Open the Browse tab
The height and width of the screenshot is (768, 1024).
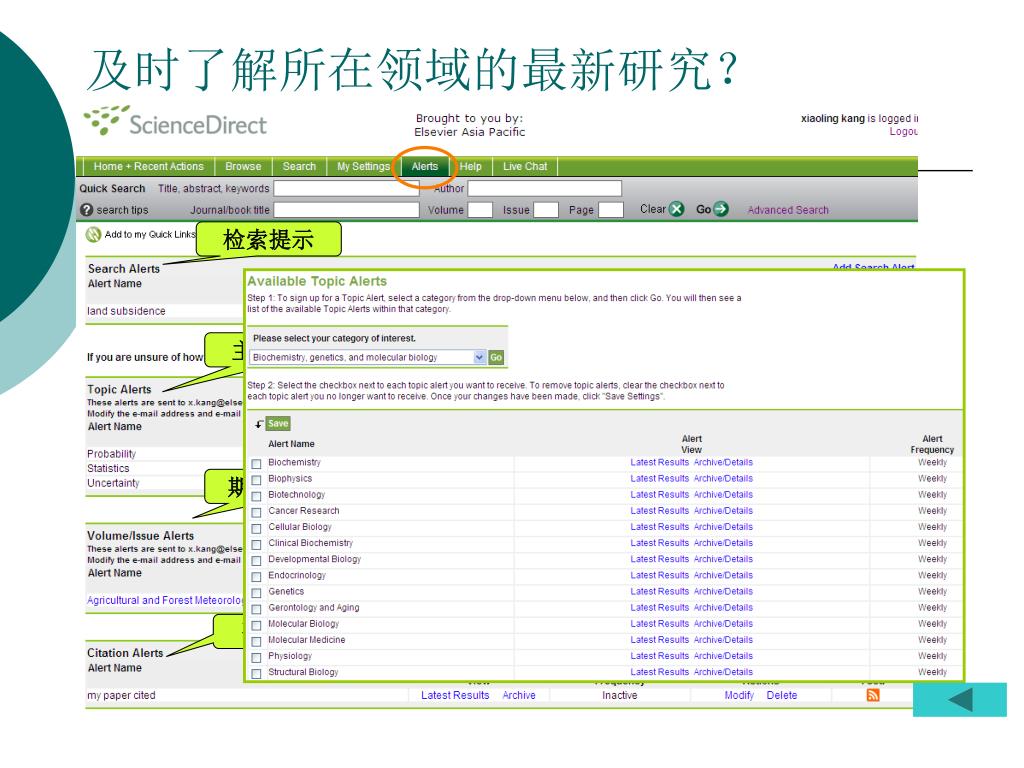point(243,167)
